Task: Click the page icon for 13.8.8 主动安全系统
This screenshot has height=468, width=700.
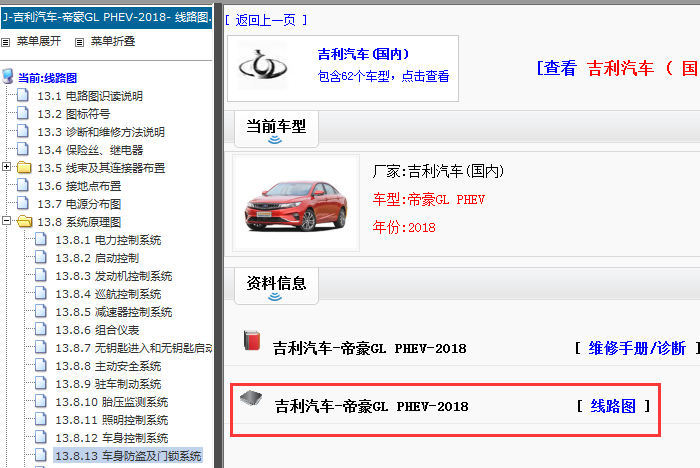Action: [41, 365]
